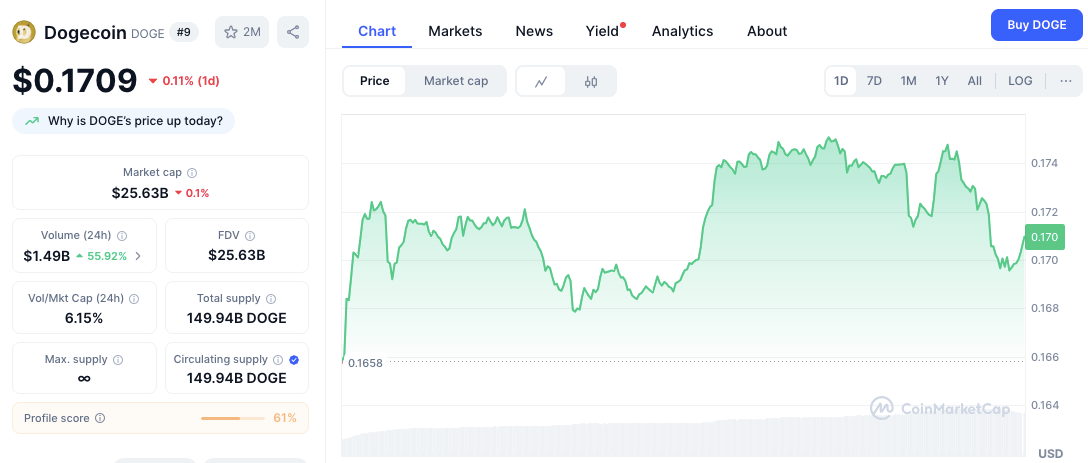Select the line chart view icon
Screen dimensions: 1088x463
(x=541, y=81)
